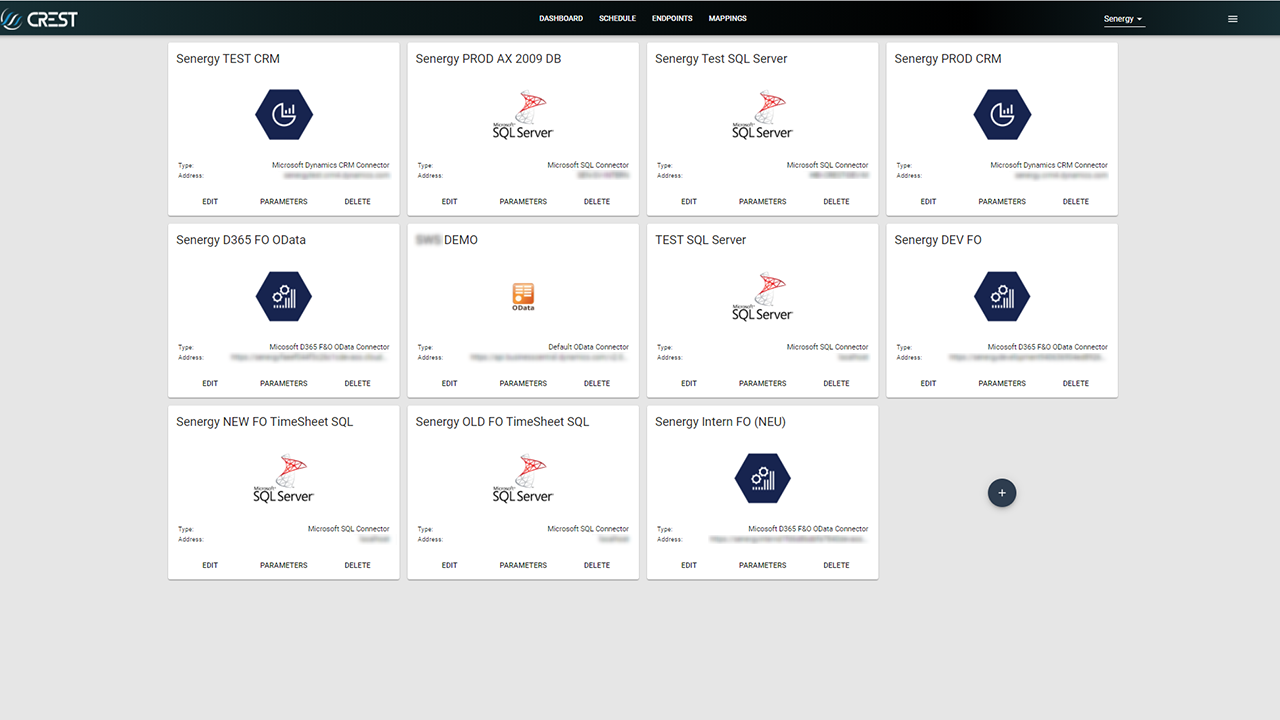Open Parameters for Senergy TEST CRM
1280x720 pixels.
click(x=284, y=201)
